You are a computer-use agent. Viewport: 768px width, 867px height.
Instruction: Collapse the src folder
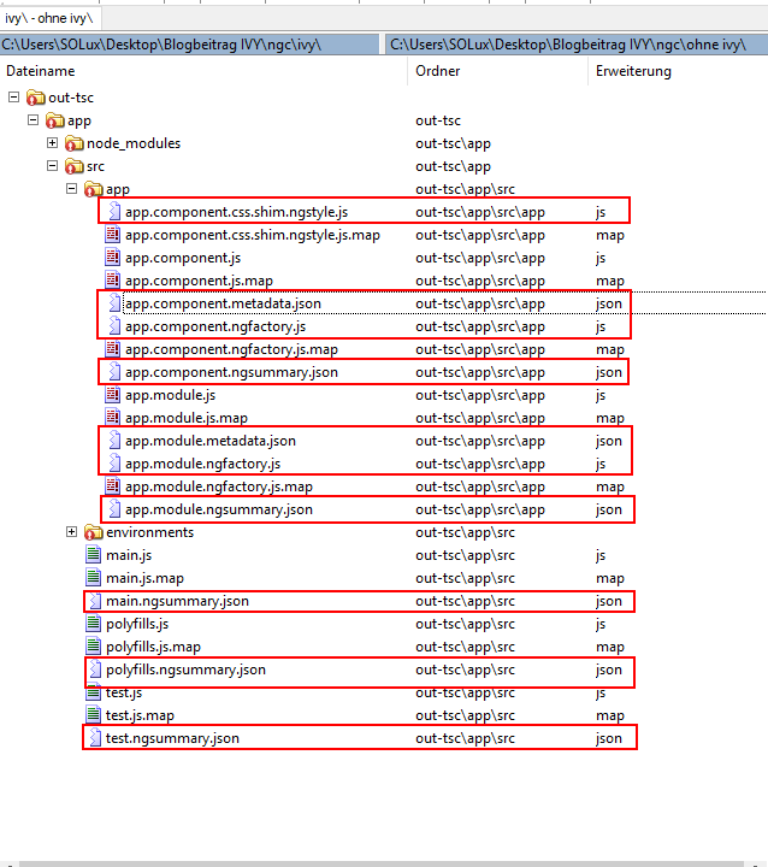click(53, 166)
